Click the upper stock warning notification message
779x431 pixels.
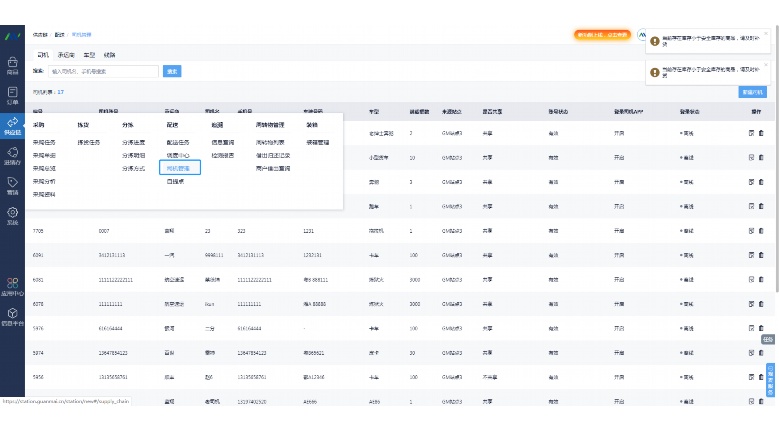click(711, 41)
